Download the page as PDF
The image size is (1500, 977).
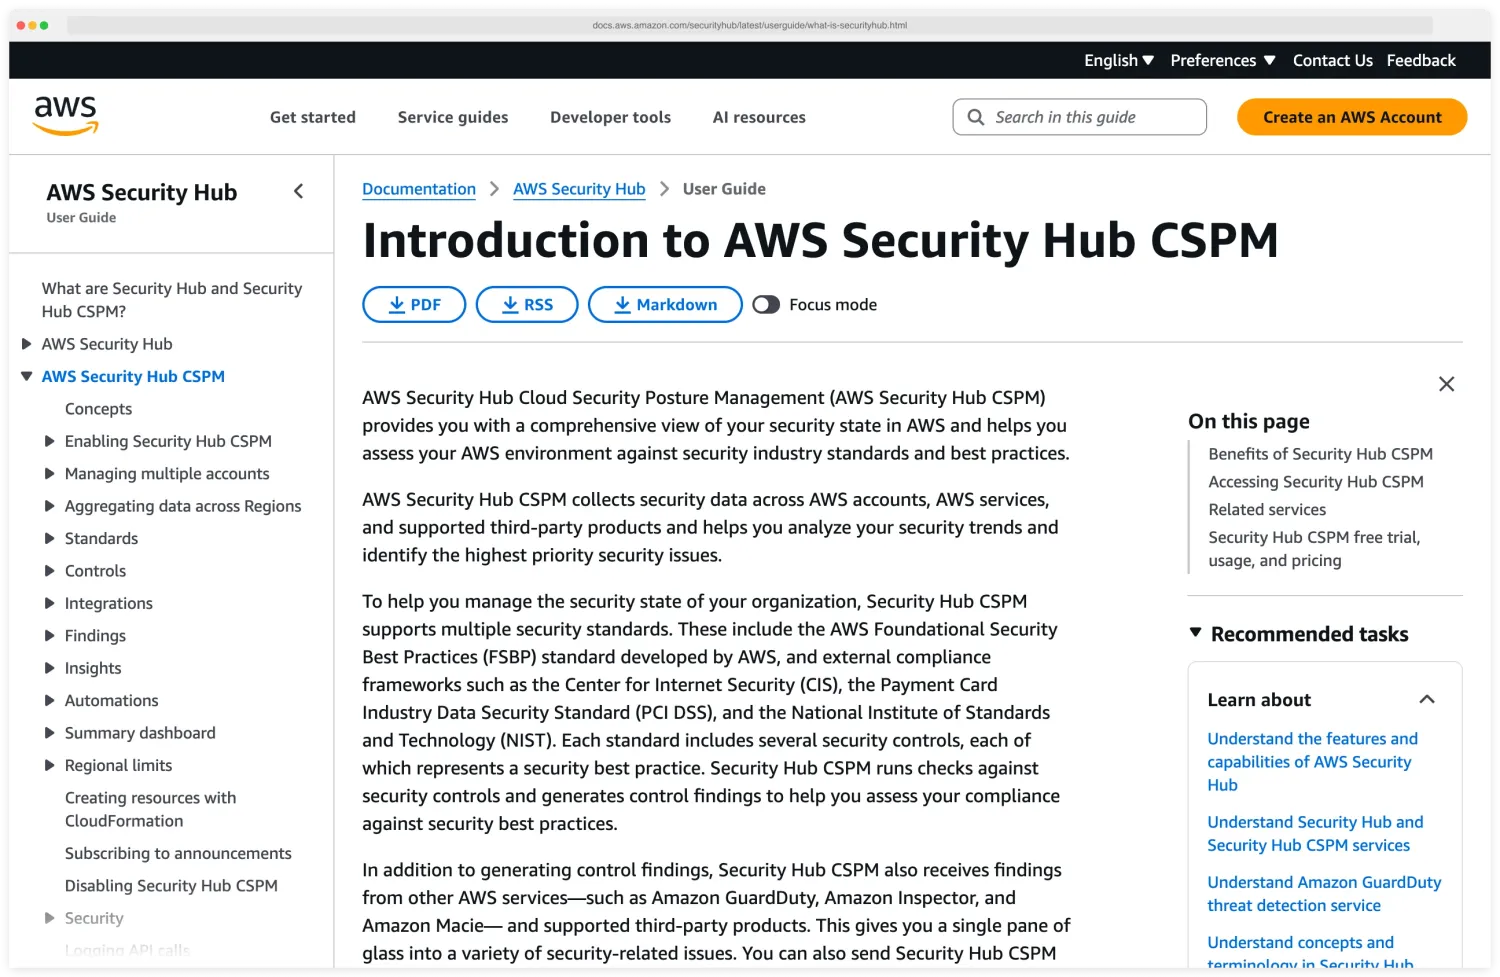[x=414, y=305]
